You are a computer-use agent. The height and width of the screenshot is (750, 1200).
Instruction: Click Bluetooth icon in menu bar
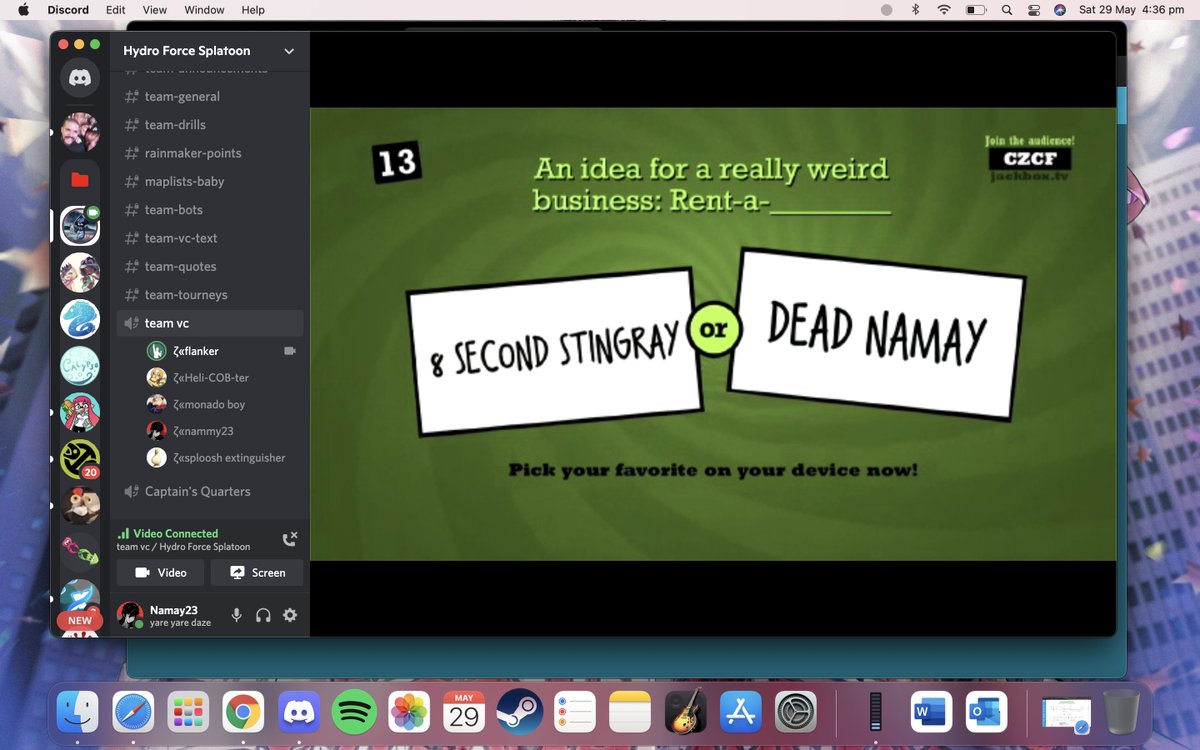(x=915, y=10)
